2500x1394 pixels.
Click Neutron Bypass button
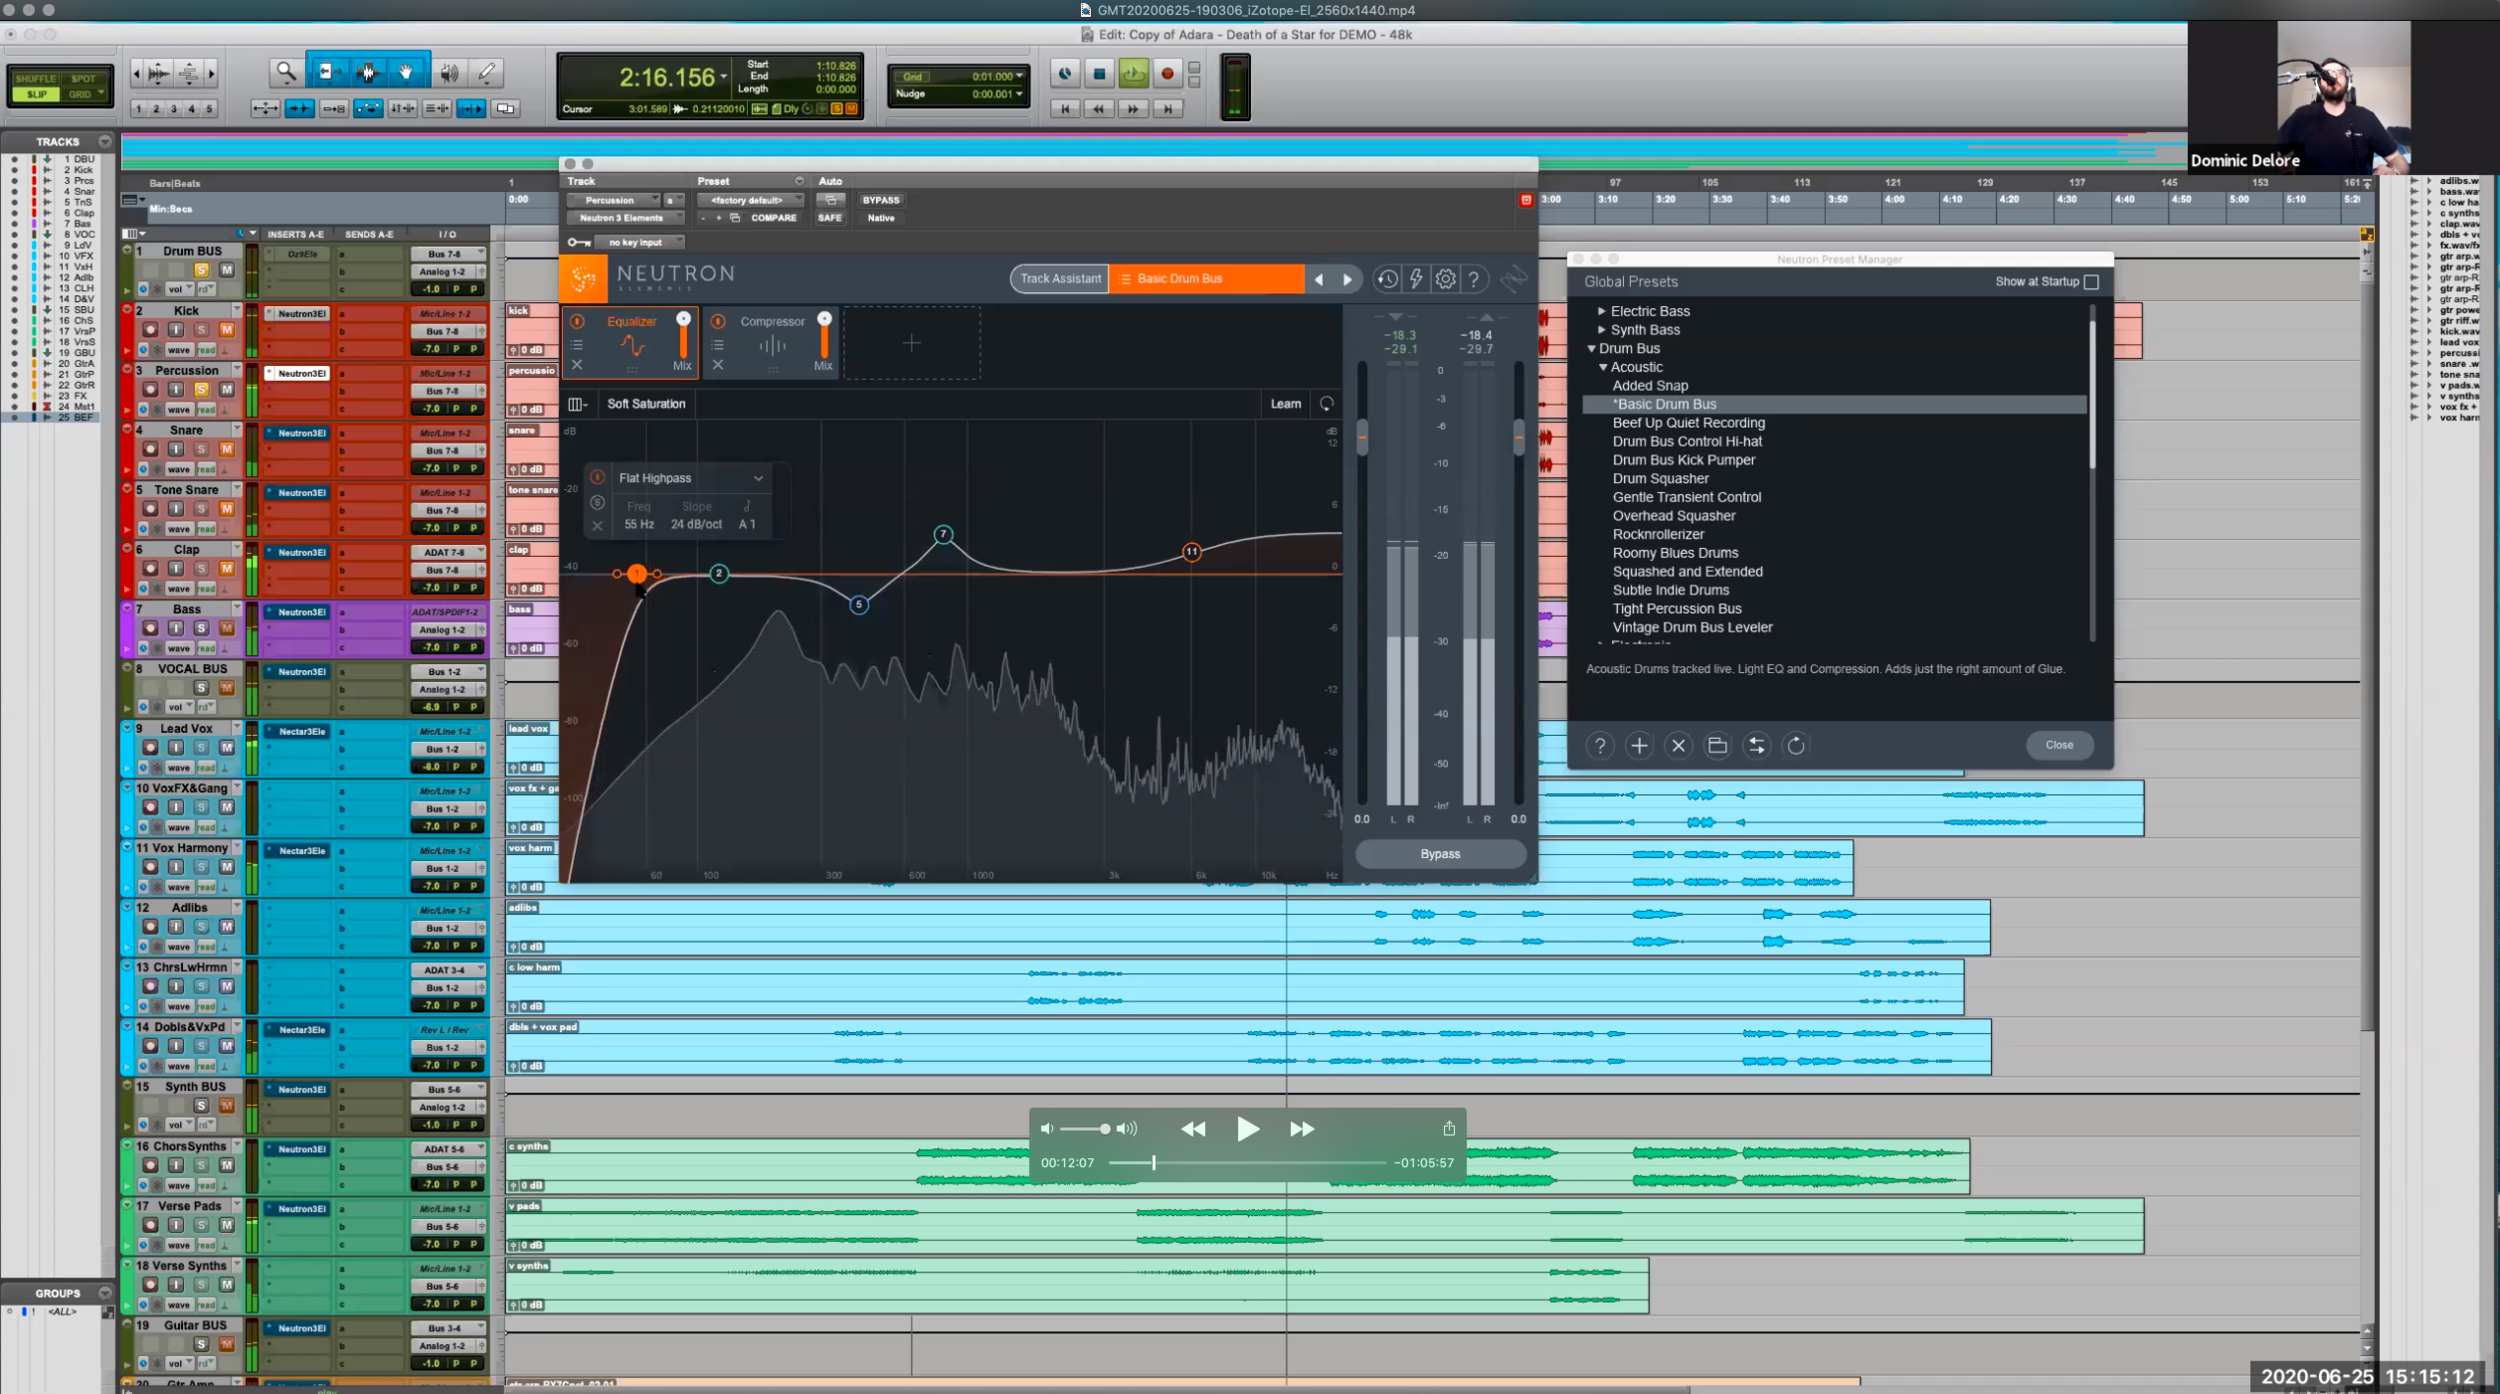[x=1440, y=854]
